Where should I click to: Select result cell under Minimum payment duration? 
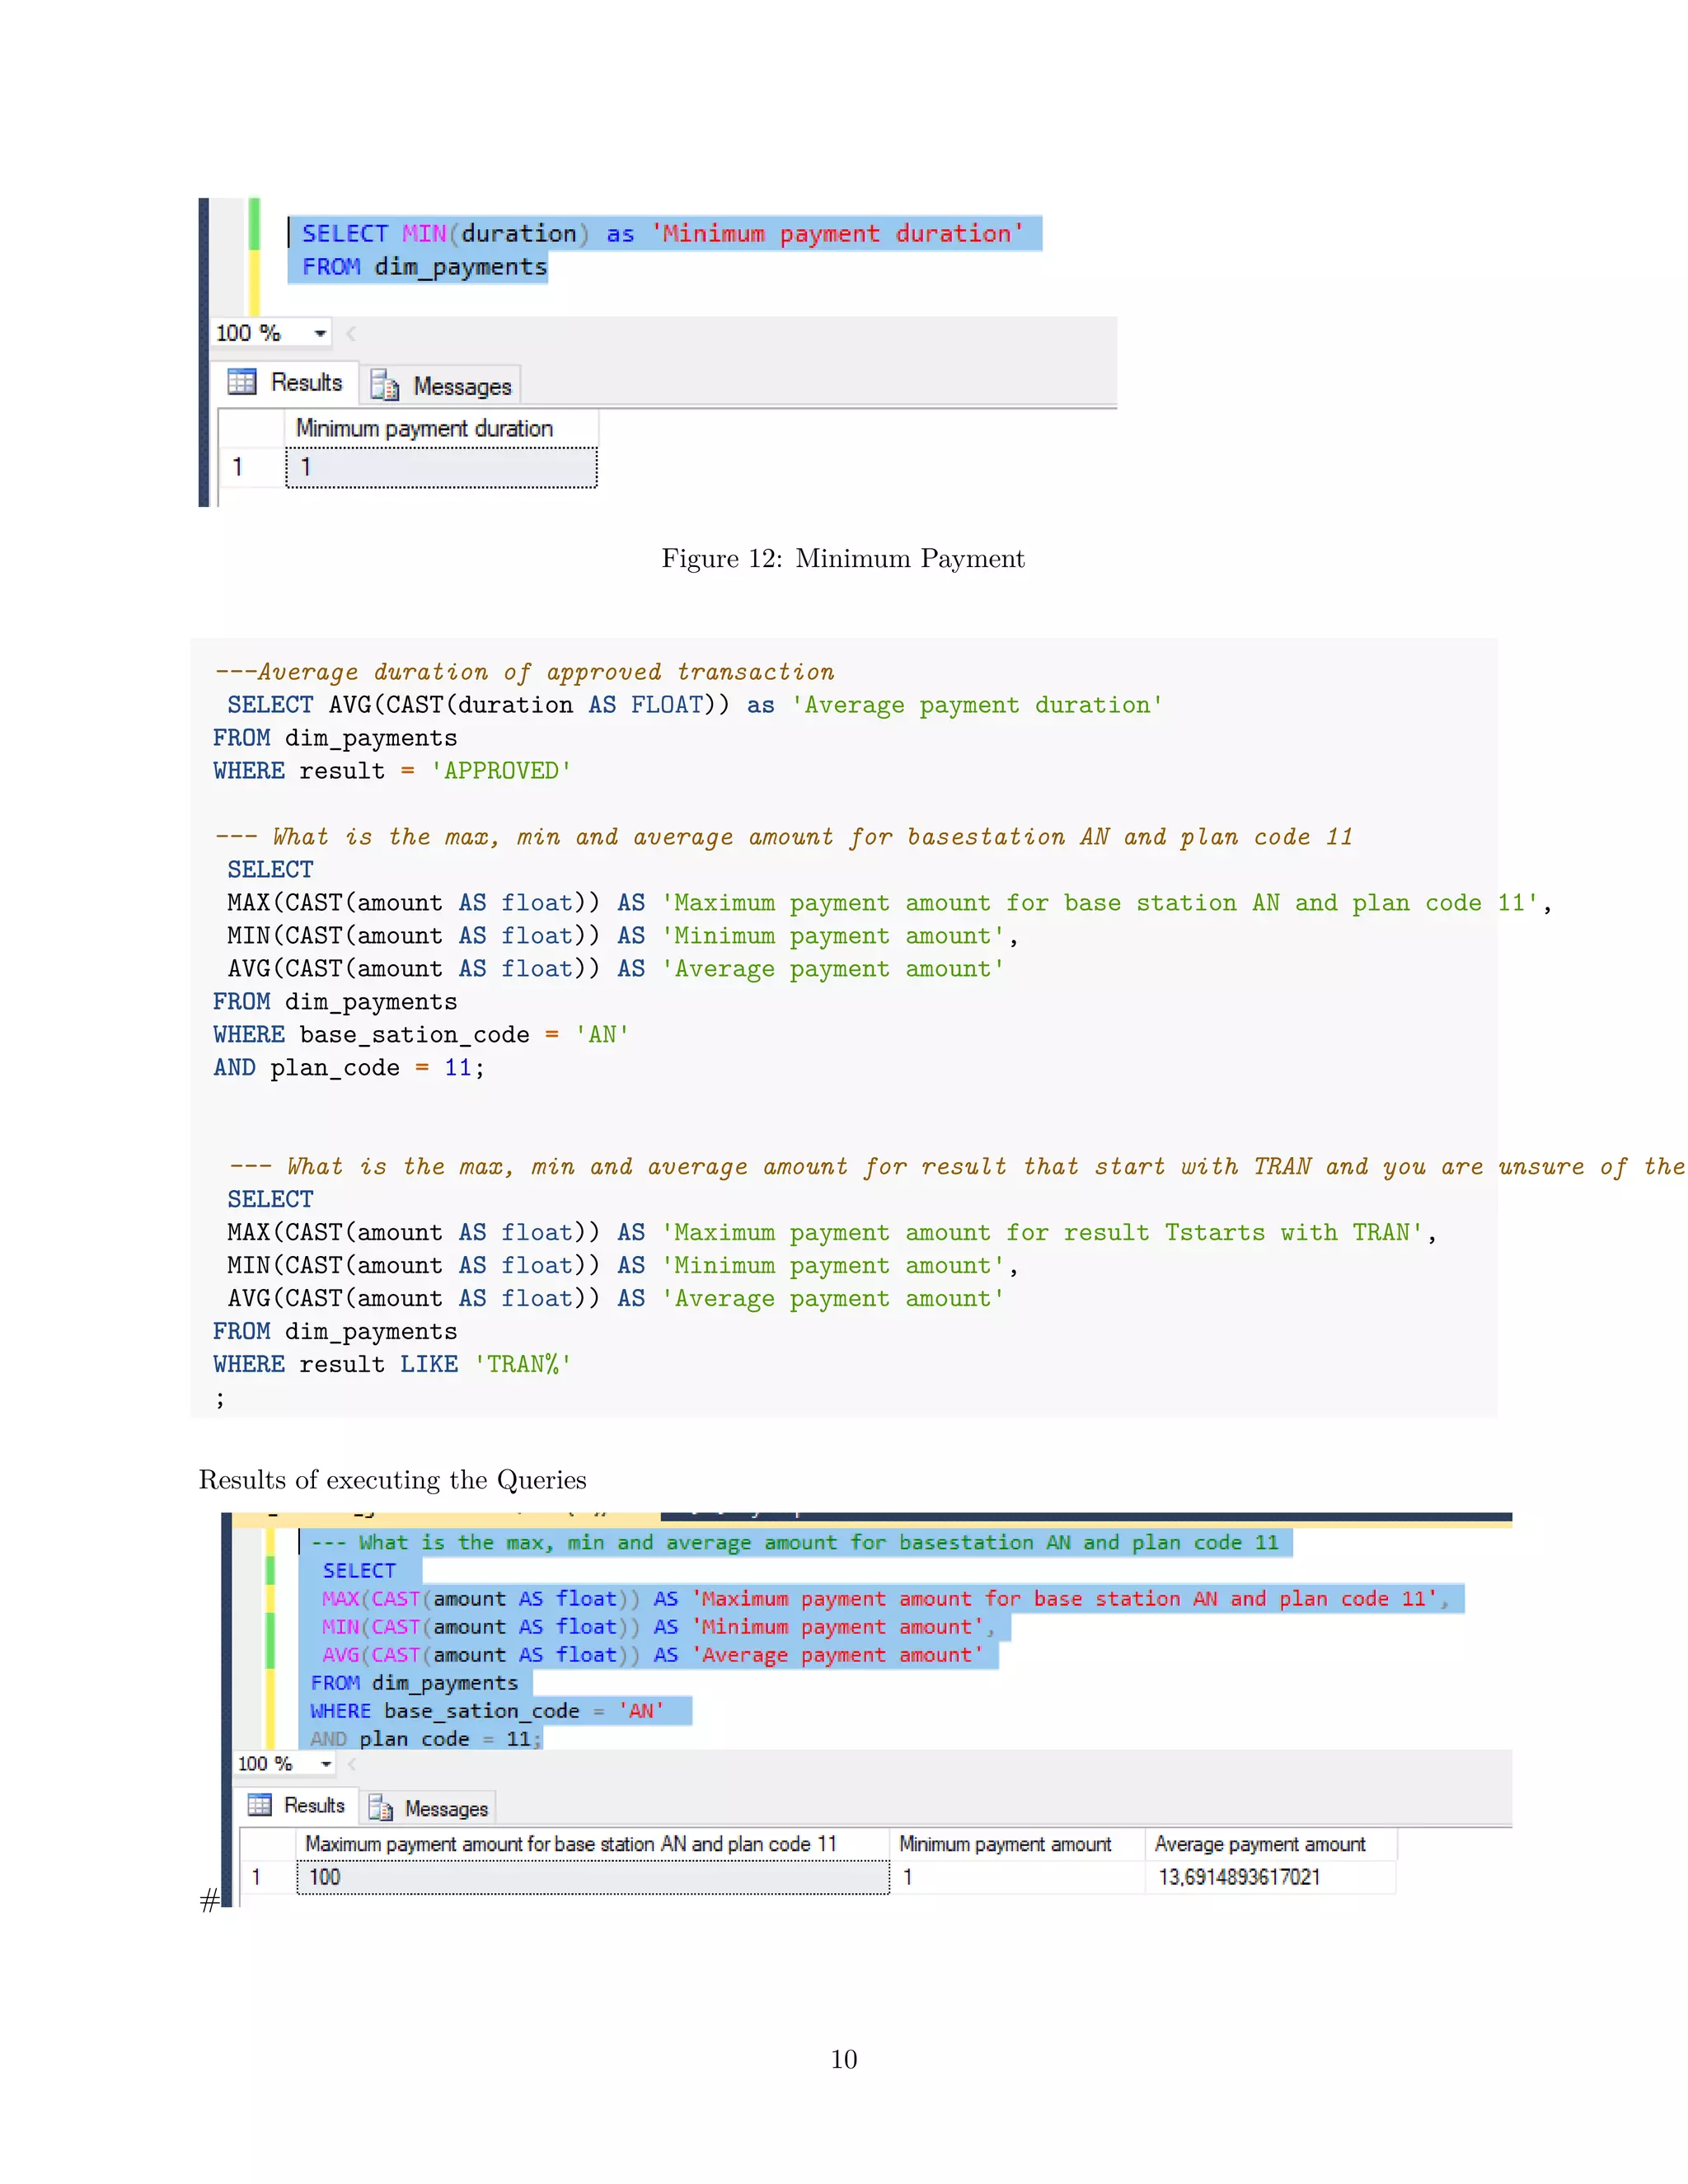pyautogui.click(x=441, y=467)
